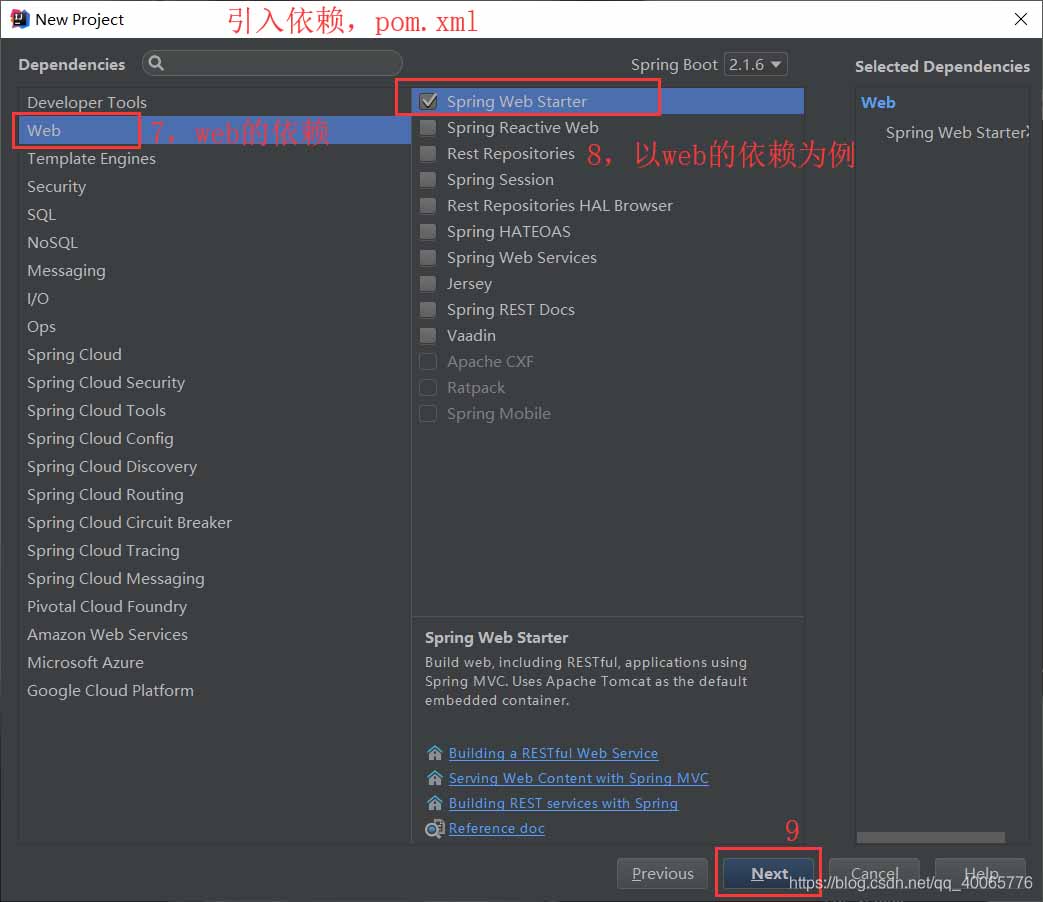Open the Messaging category
The image size is (1043, 902).
pyautogui.click(x=214, y=270)
